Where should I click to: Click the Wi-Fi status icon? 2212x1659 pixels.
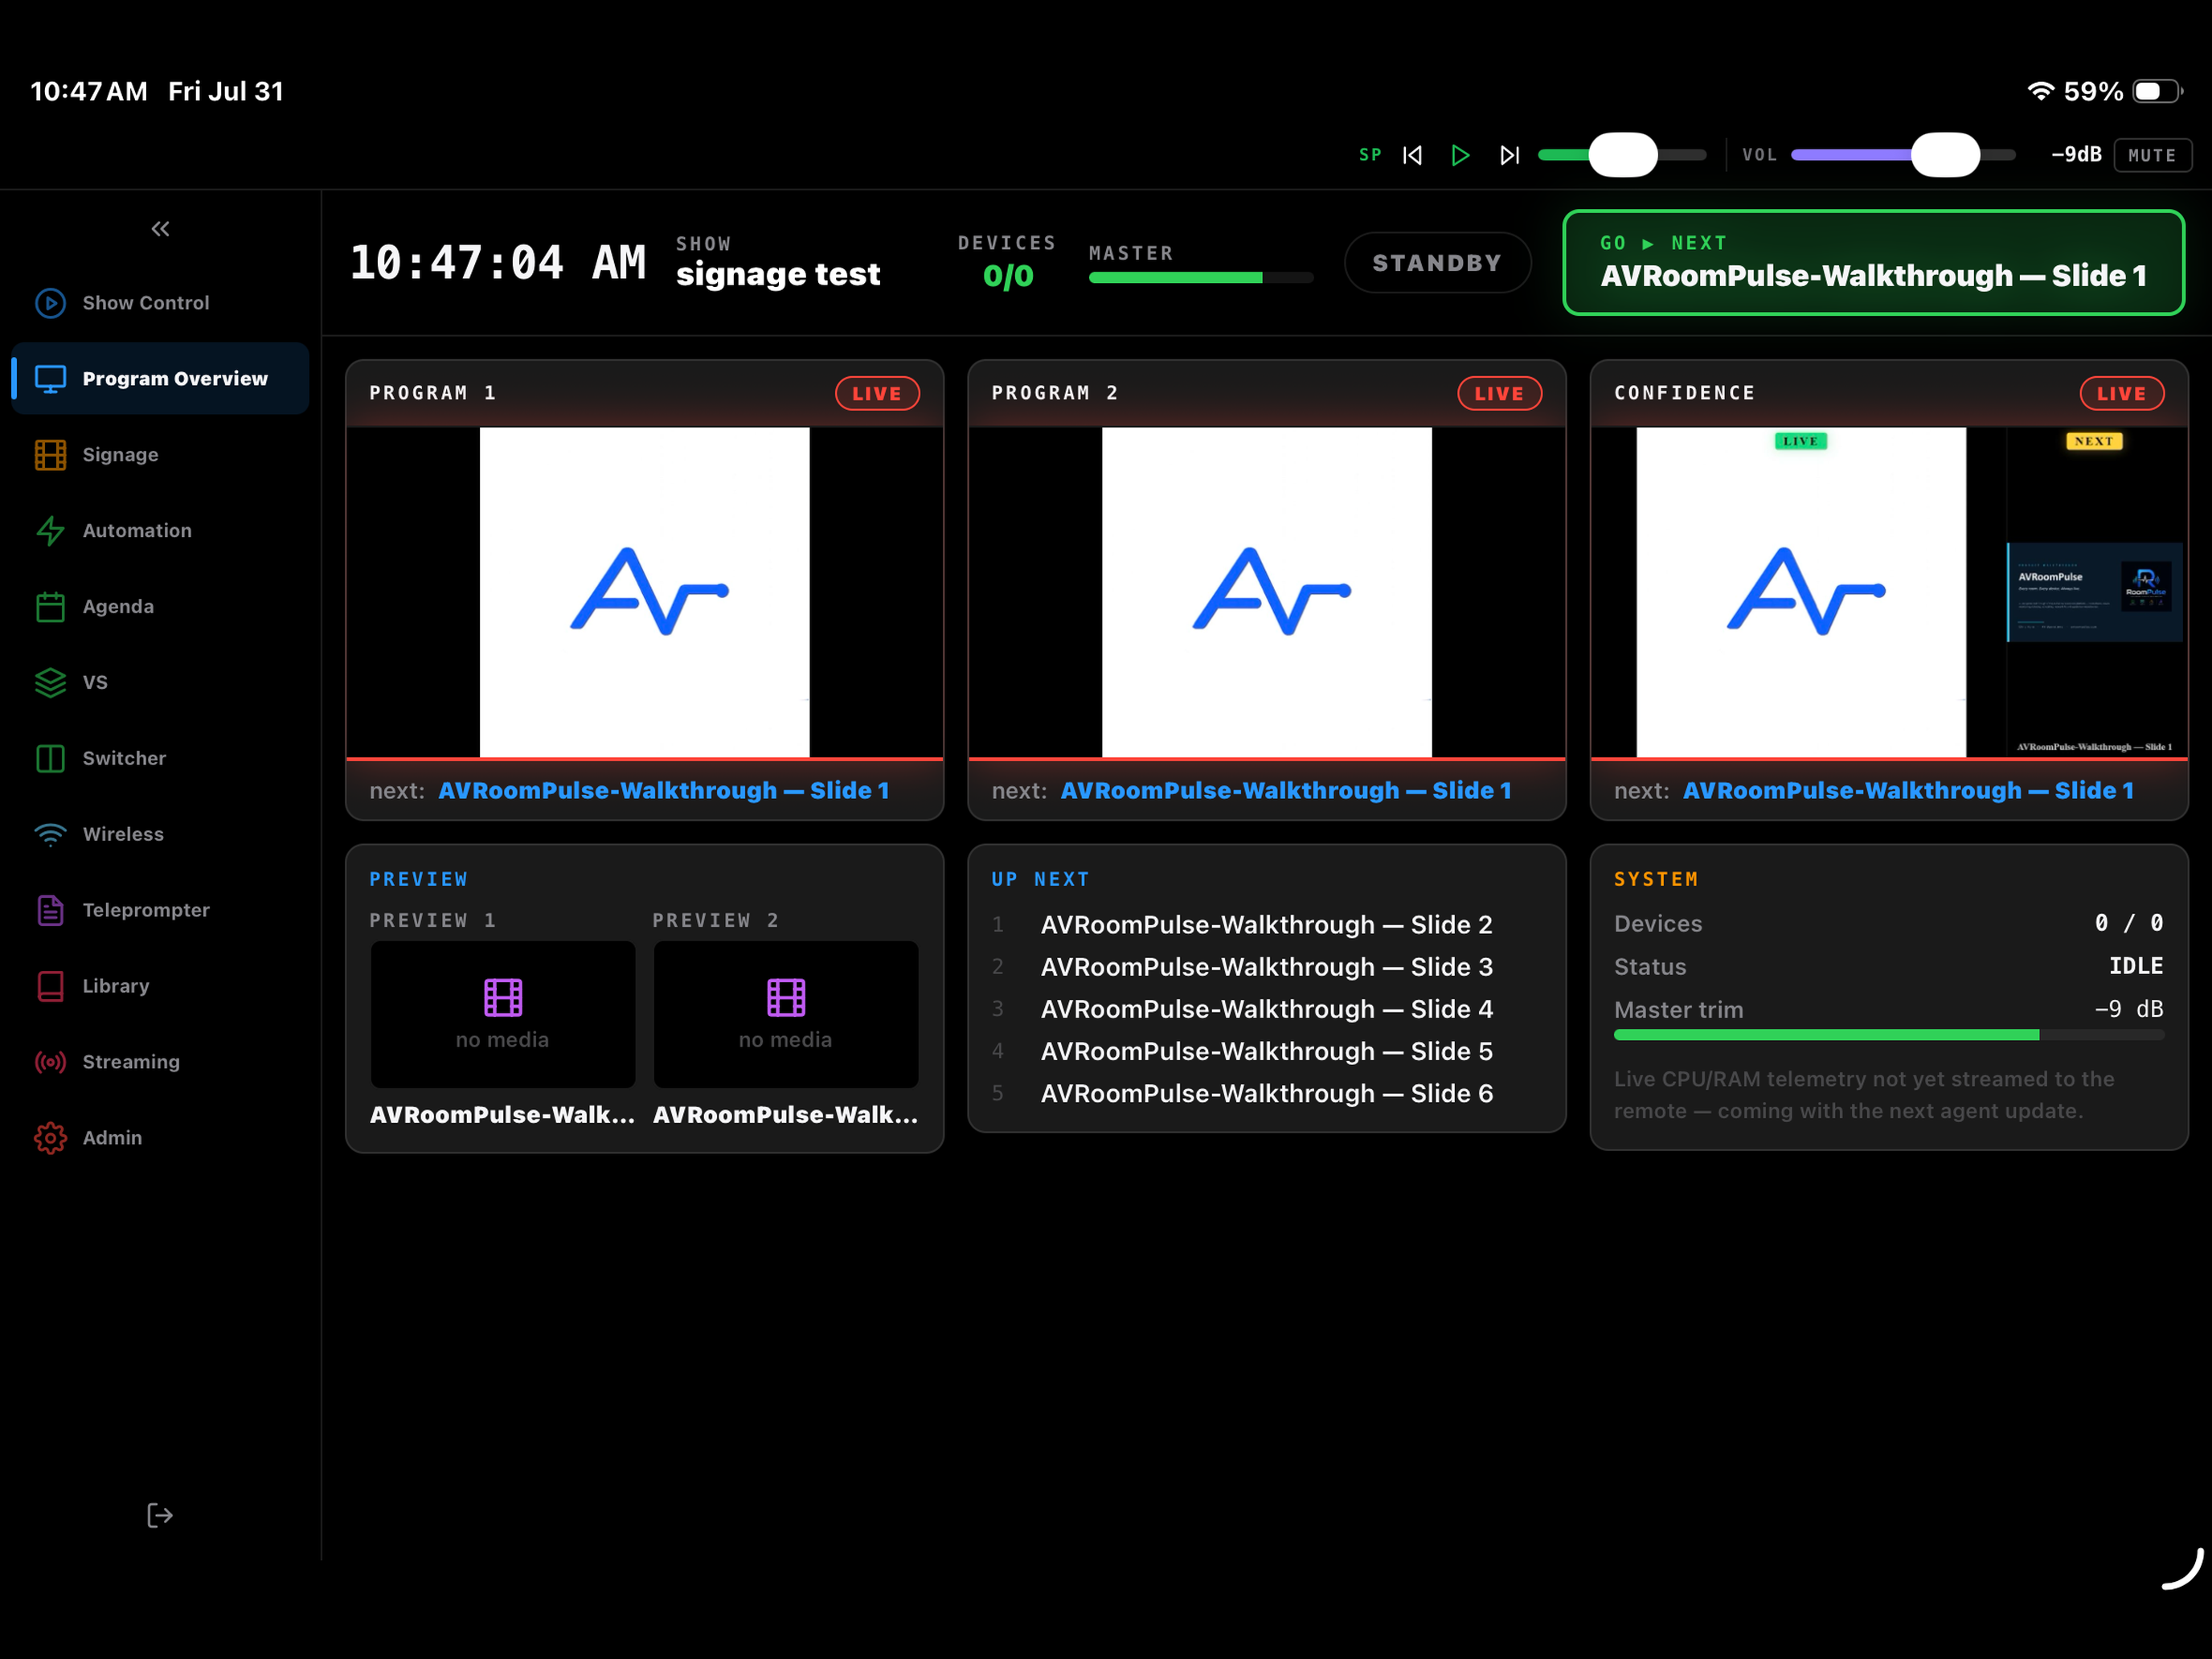coord(2040,91)
